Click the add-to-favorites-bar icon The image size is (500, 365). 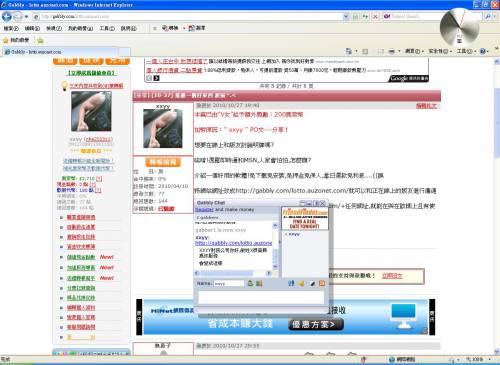coord(40,41)
